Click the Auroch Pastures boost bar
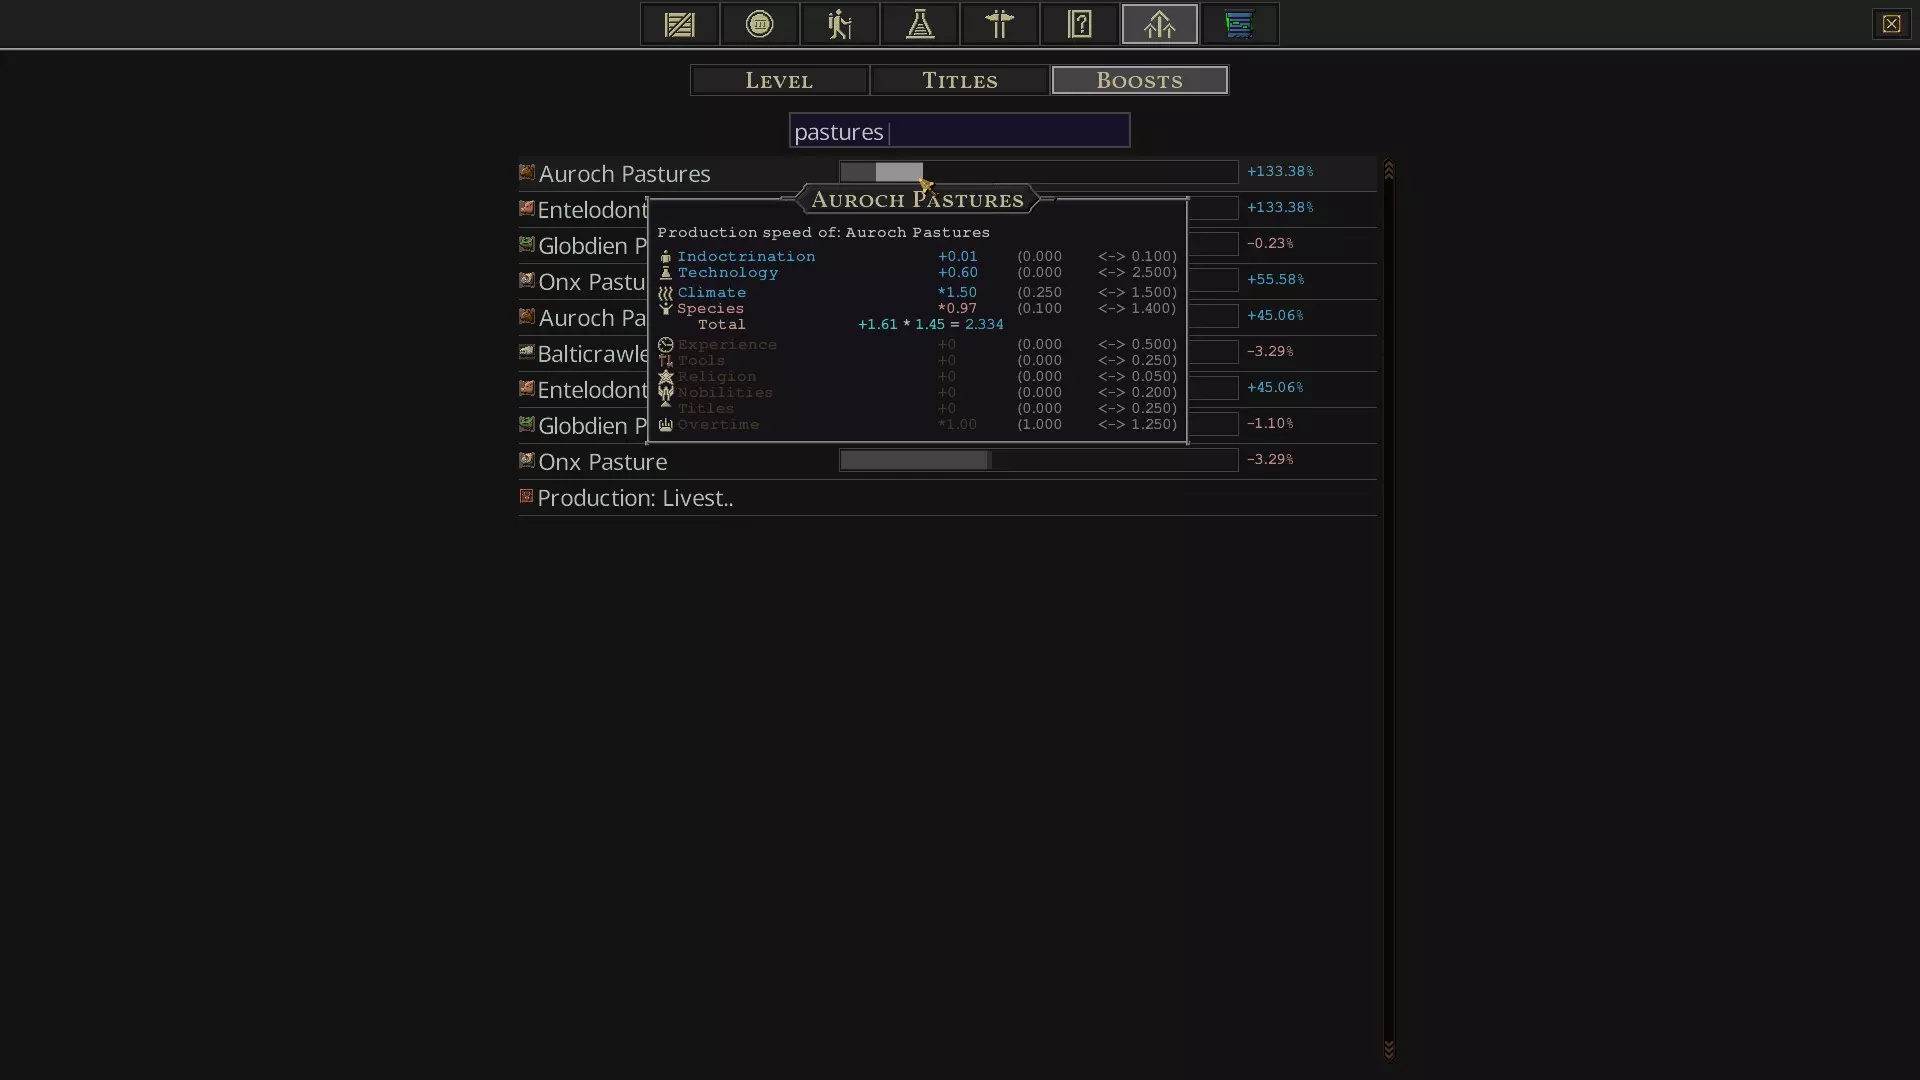This screenshot has width=1920, height=1080. [x=1038, y=172]
